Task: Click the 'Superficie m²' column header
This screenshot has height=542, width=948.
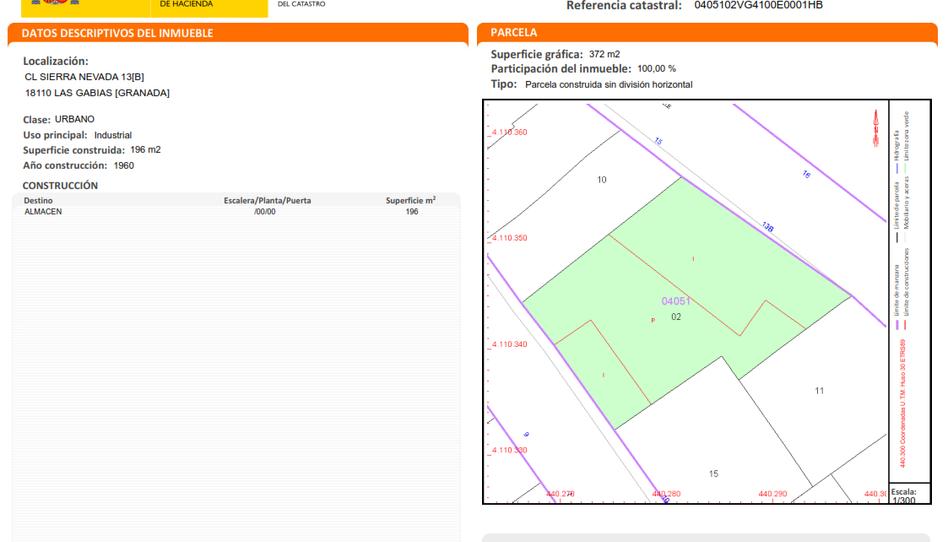Action: pos(410,201)
